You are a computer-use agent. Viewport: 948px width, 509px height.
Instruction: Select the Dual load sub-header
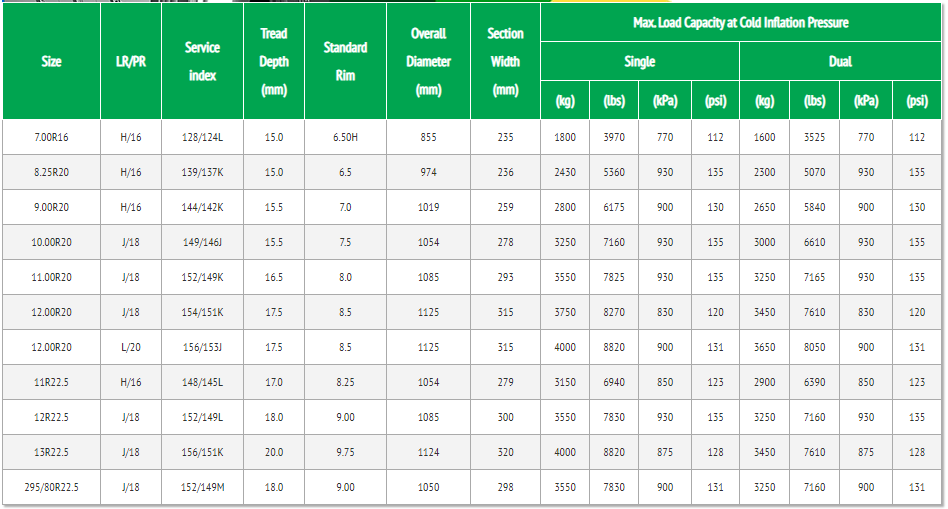coord(840,62)
